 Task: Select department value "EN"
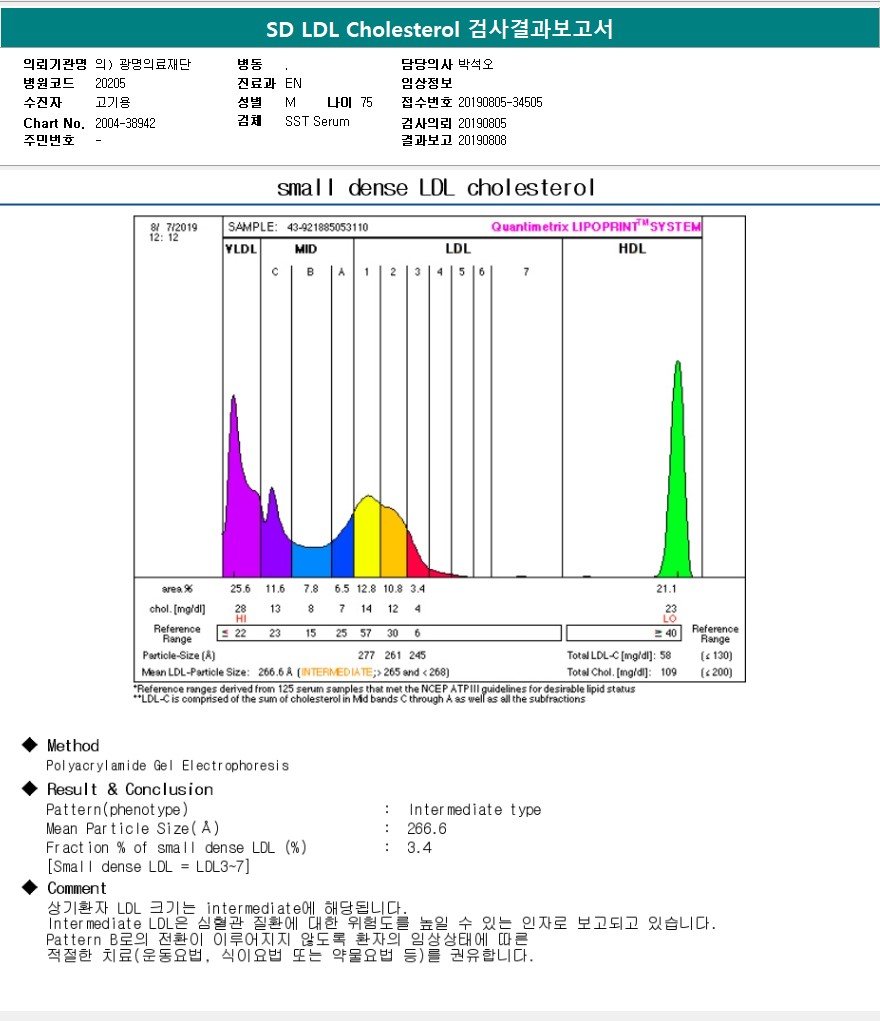293,83
